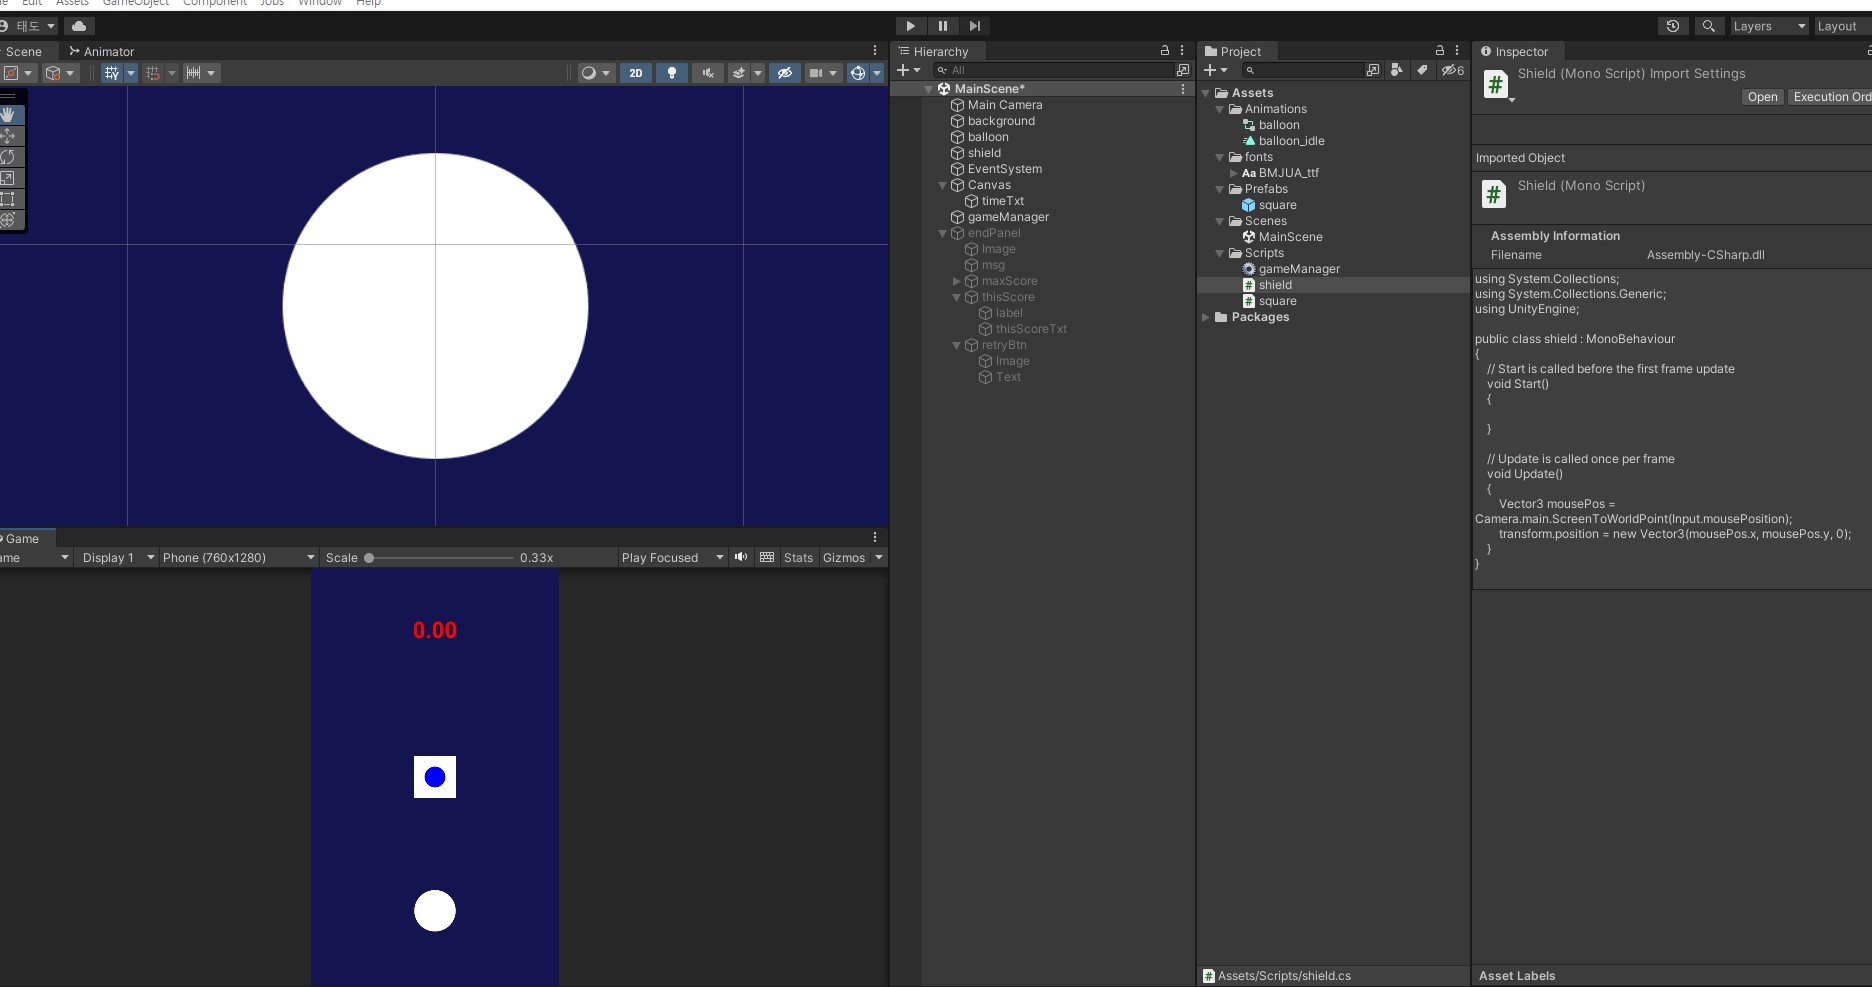
Task: Open search window icon in Project
Action: click(1373, 70)
